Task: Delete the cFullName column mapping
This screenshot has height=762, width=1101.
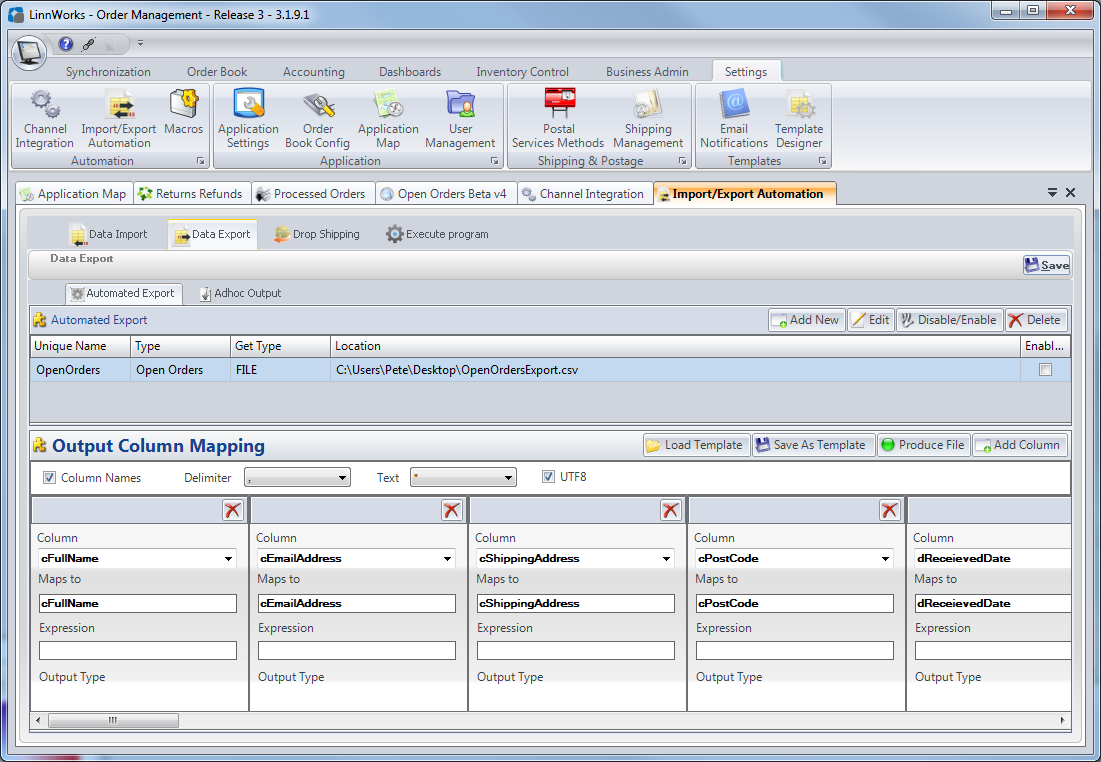Action: (x=232, y=510)
